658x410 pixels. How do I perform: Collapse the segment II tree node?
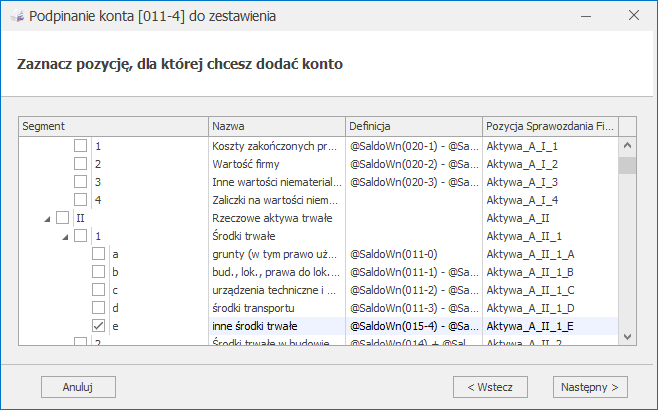46,218
